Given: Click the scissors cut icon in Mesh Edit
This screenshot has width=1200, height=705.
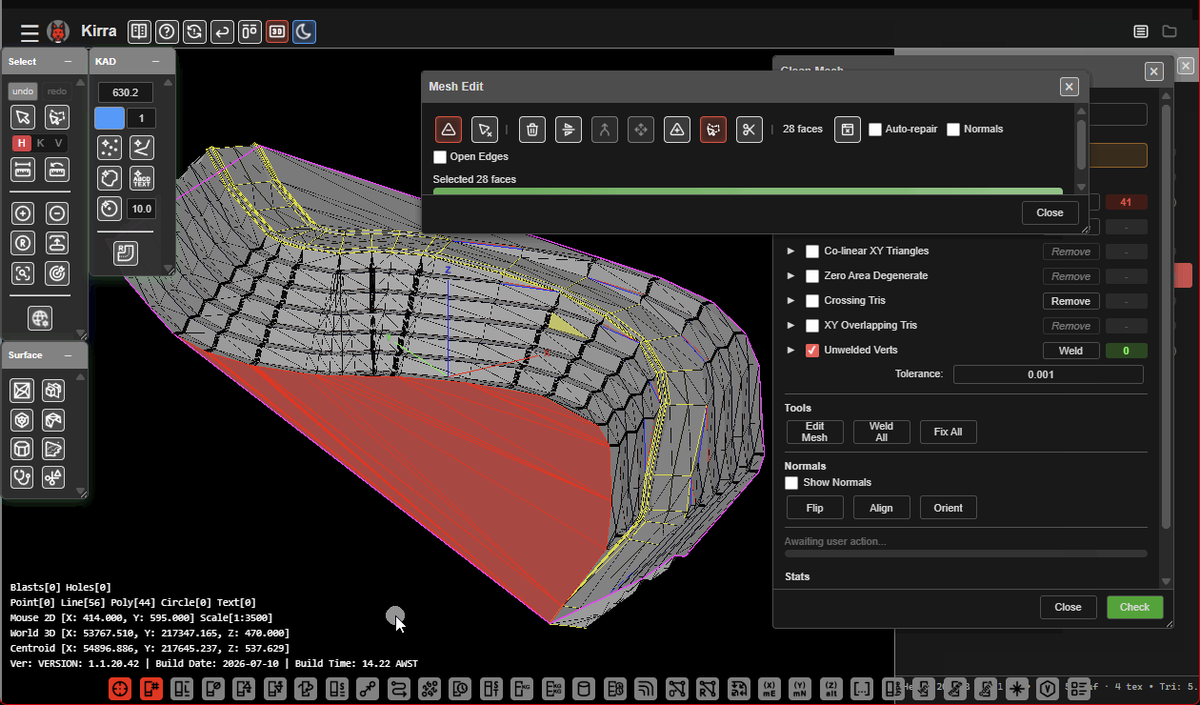Looking at the screenshot, I should click(x=749, y=129).
